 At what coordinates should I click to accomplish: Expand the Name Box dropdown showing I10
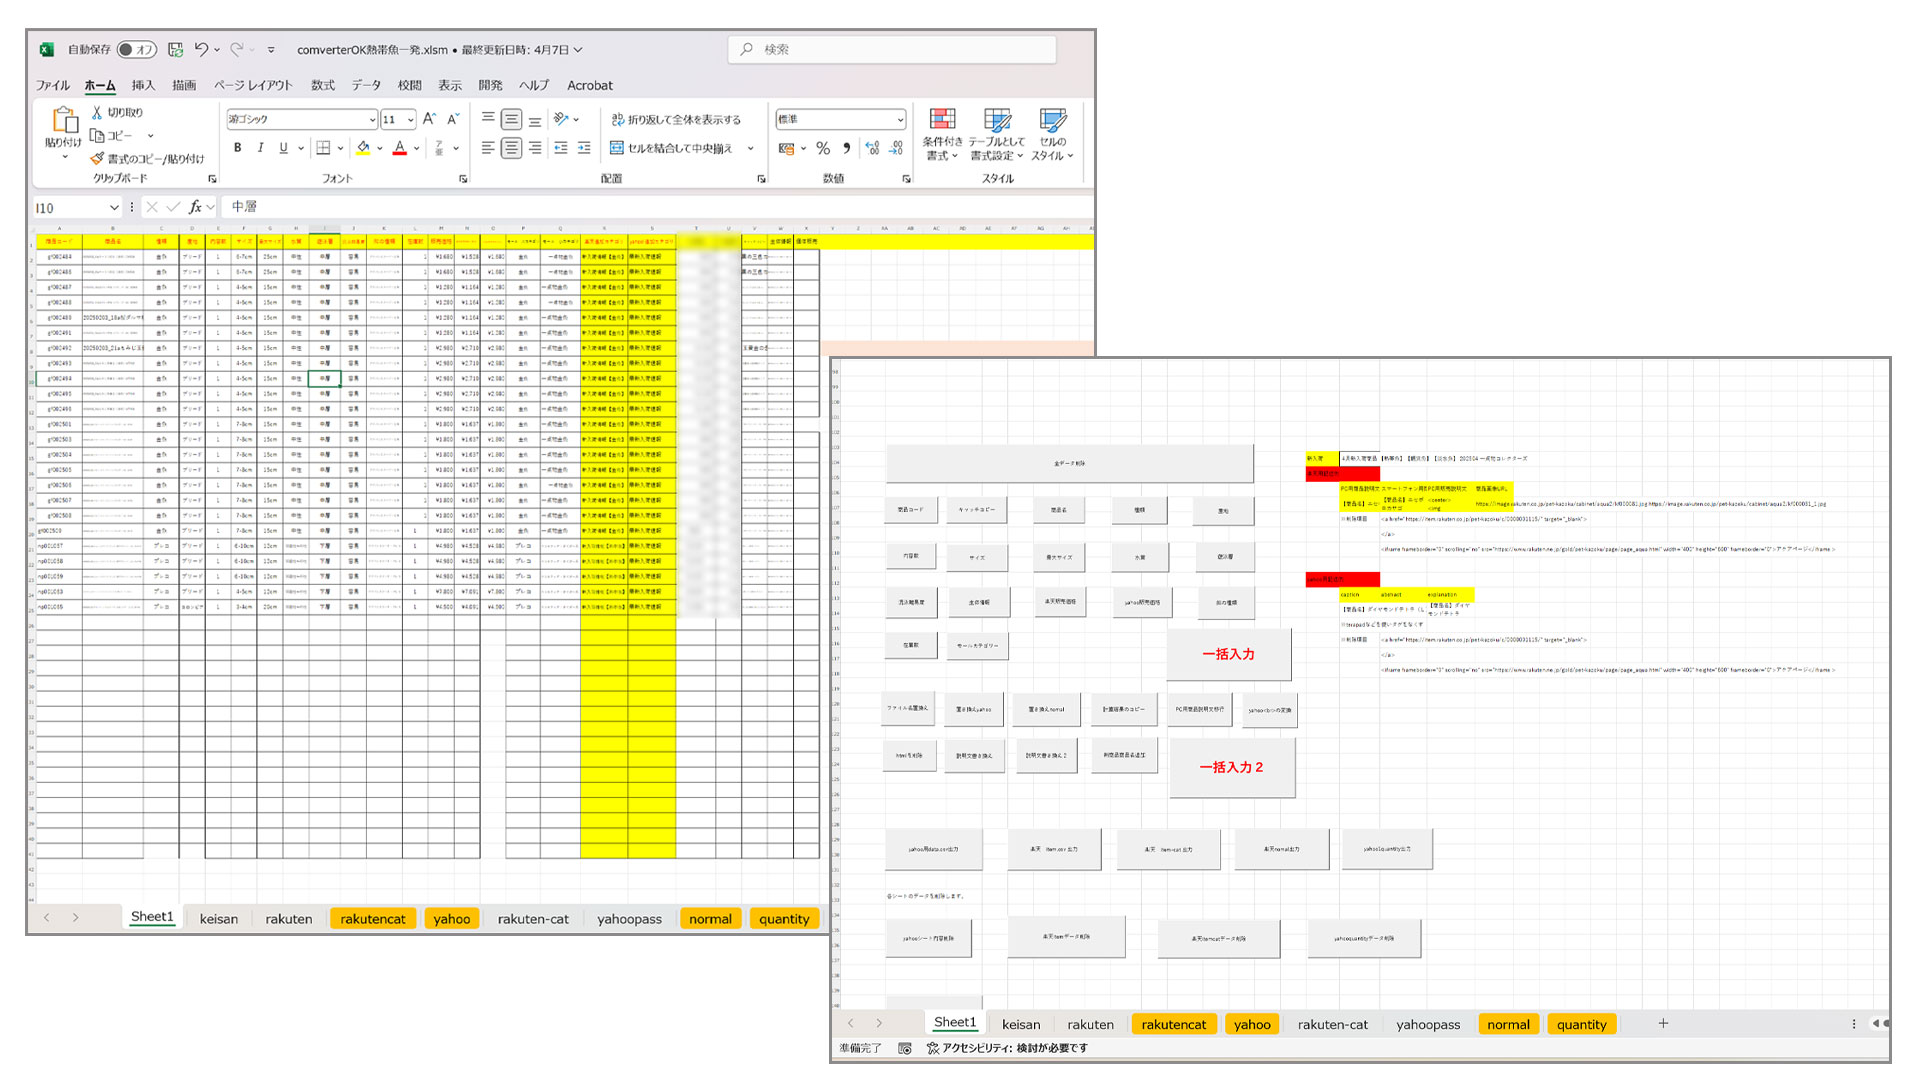click(114, 208)
